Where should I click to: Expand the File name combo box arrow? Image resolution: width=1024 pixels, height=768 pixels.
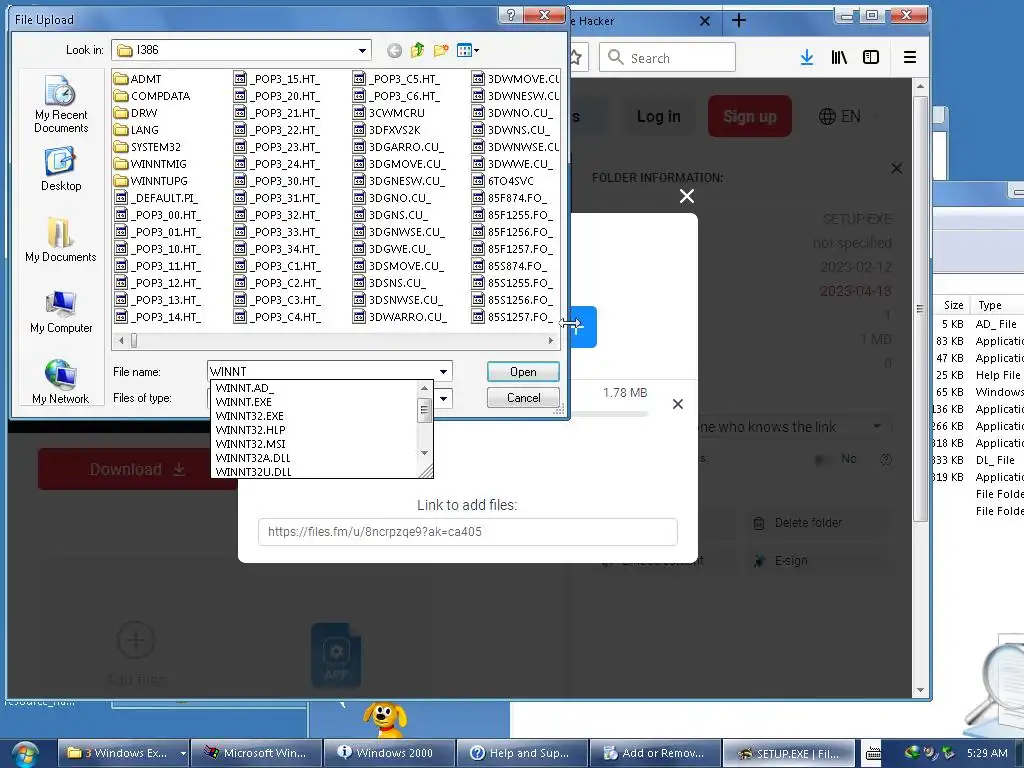[443, 372]
